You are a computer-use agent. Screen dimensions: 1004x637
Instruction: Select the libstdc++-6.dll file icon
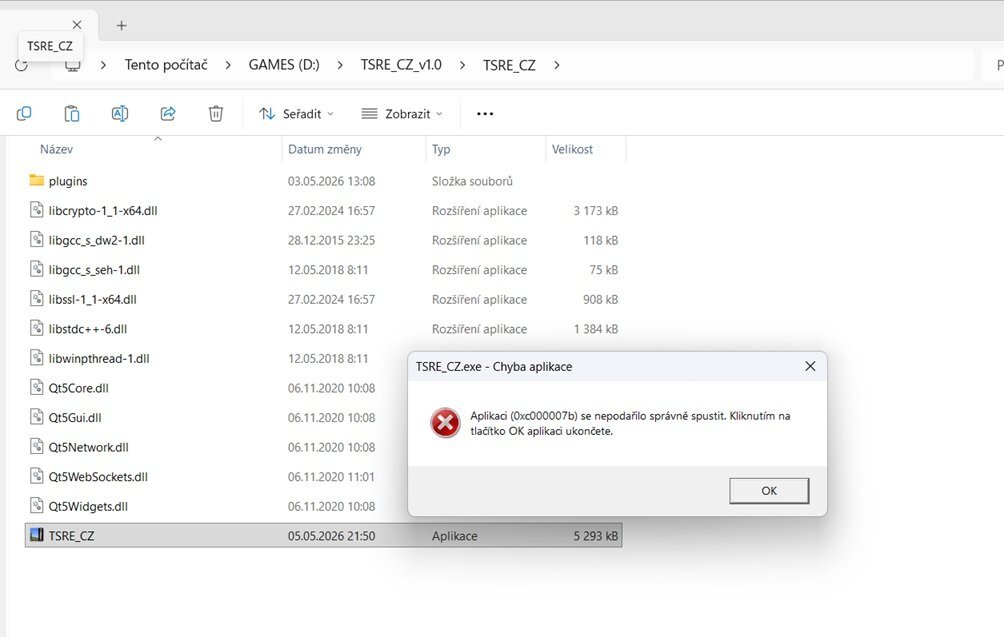[x=36, y=328]
